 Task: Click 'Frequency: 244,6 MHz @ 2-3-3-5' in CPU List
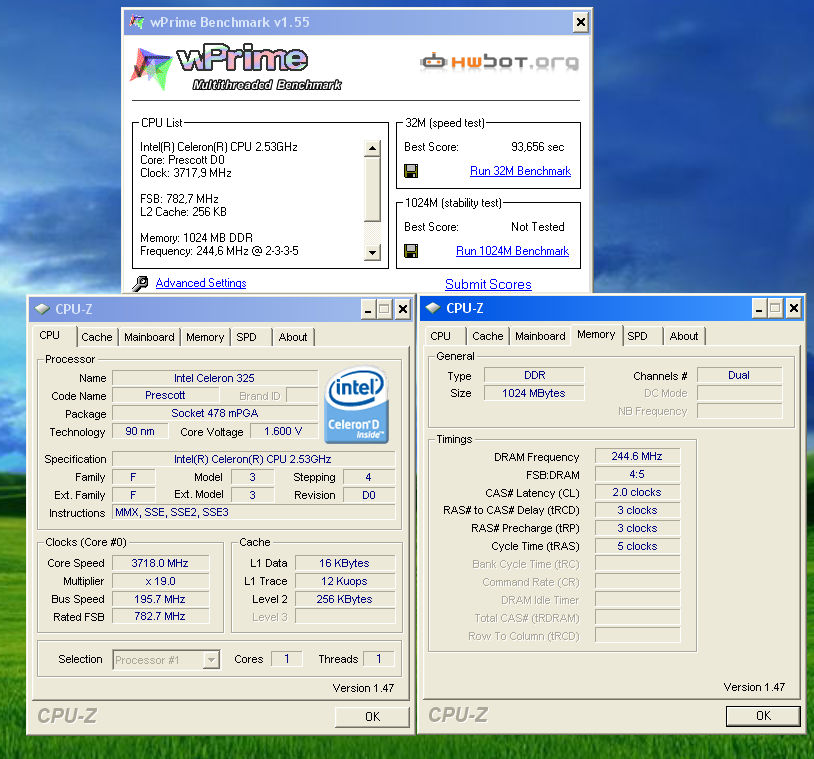coord(219,251)
